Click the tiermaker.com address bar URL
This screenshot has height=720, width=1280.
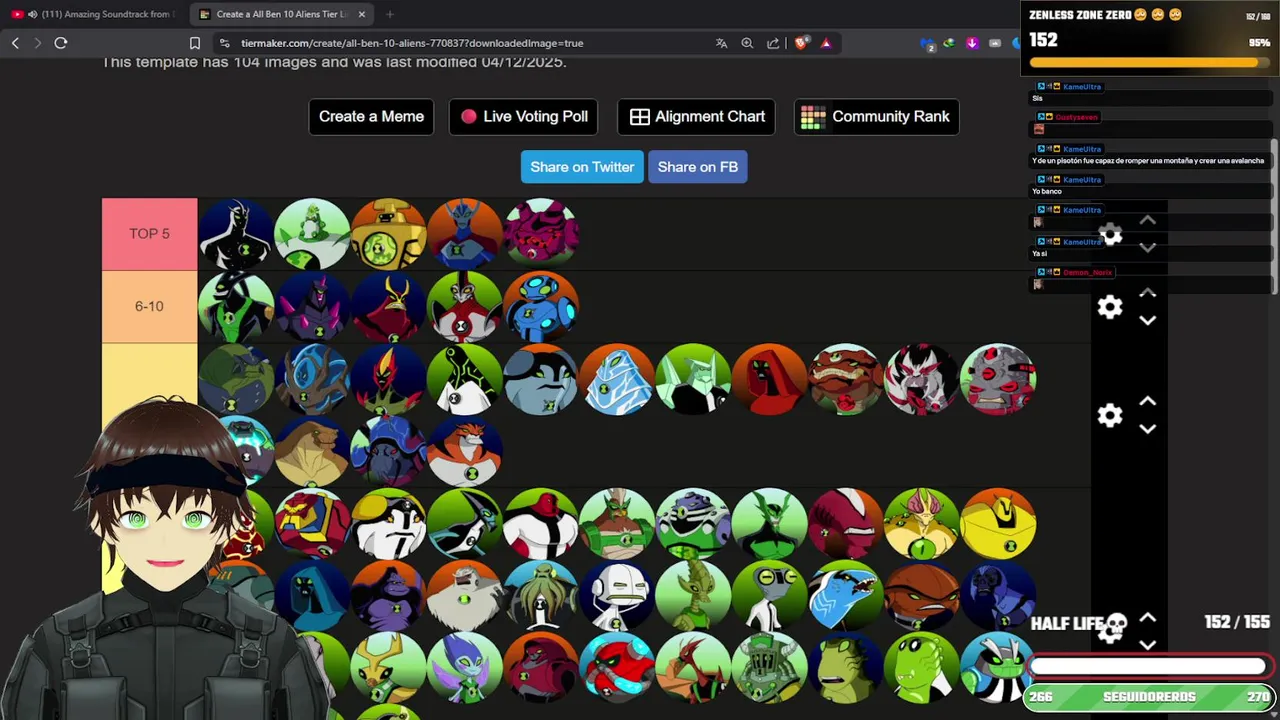click(x=412, y=43)
